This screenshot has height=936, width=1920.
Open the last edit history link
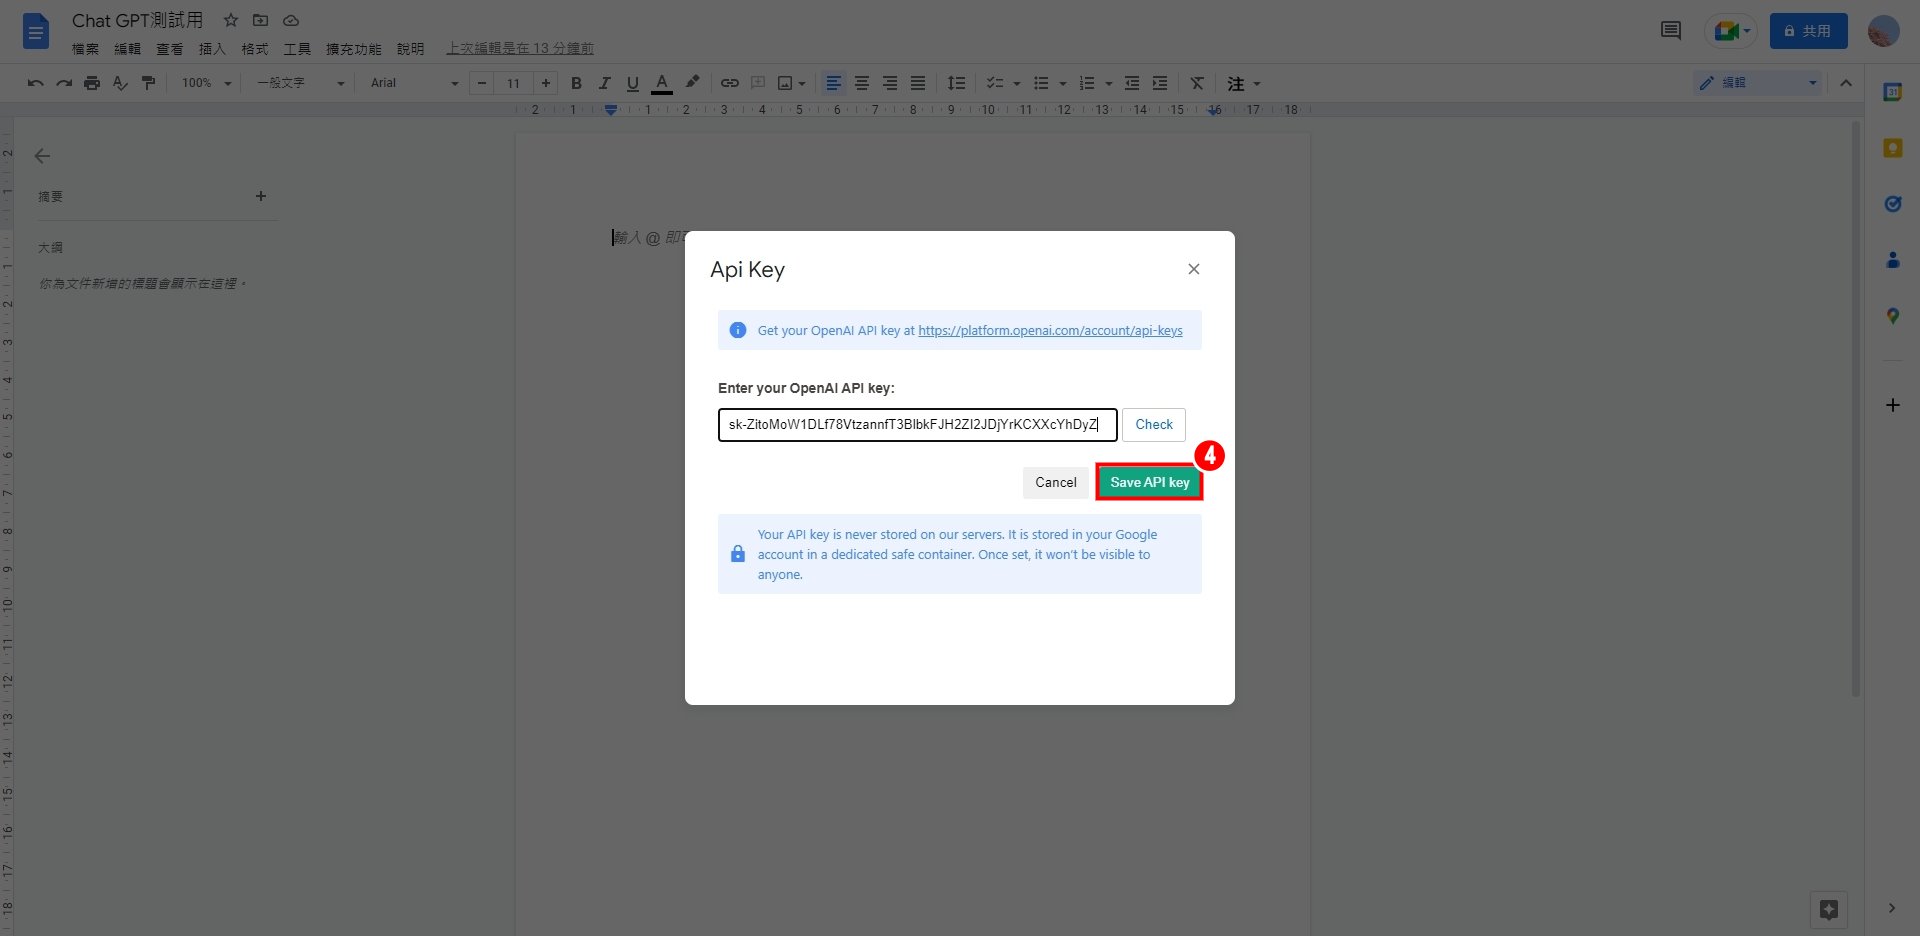pos(520,48)
